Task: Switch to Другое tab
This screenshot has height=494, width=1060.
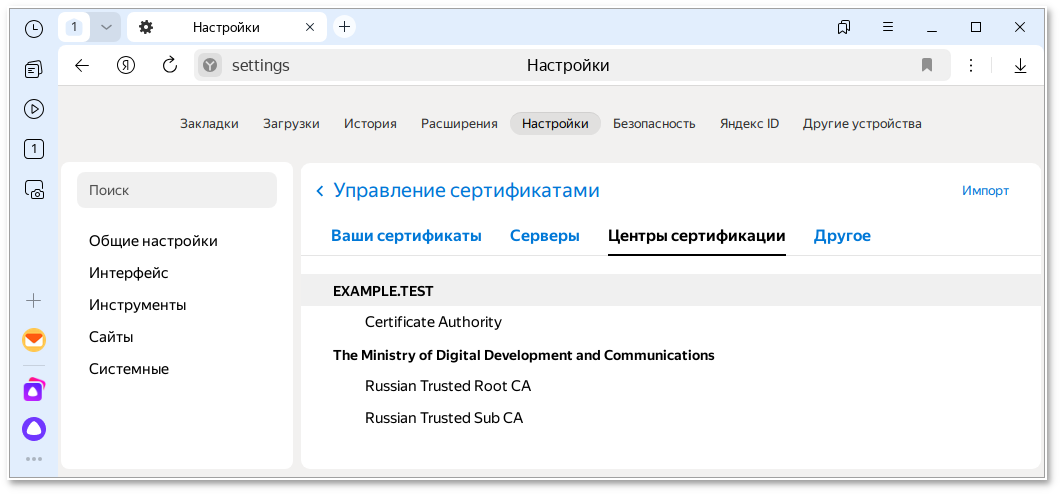Action: pyautogui.click(x=842, y=236)
